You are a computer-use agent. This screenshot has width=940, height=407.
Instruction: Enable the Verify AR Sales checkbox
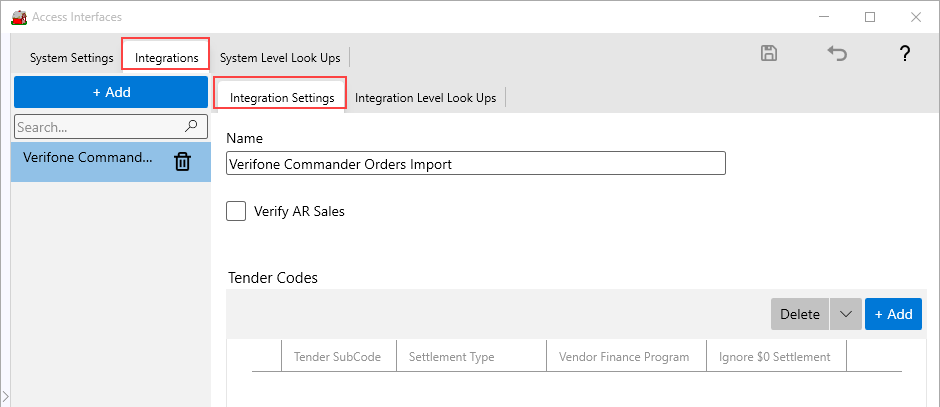pyautogui.click(x=236, y=211)
